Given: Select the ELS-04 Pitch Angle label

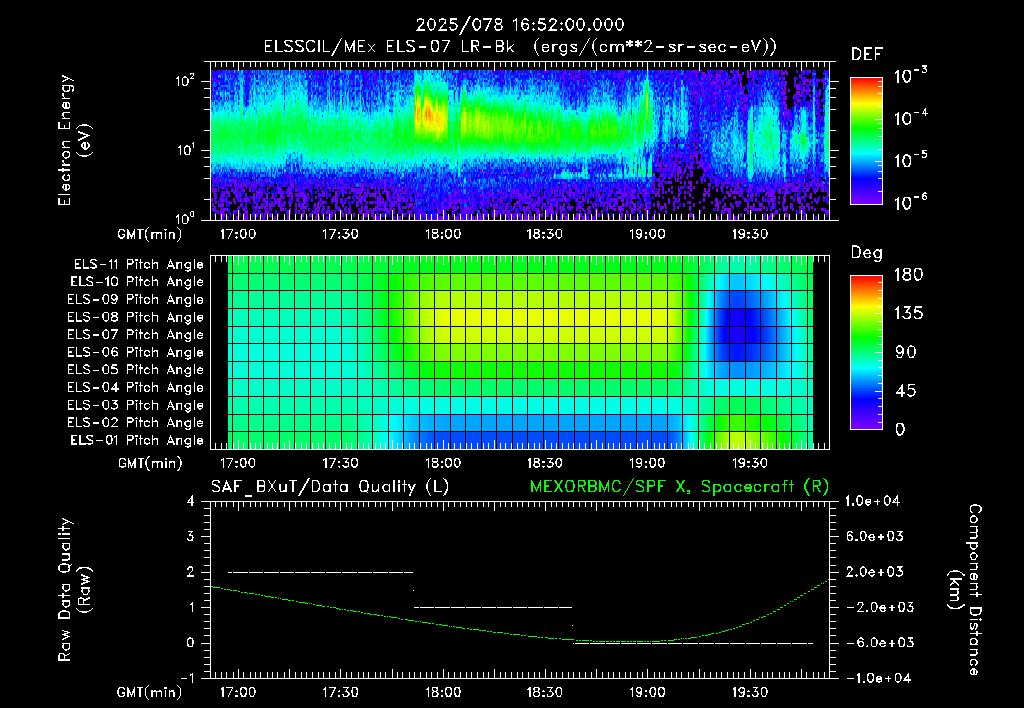Looking at the screenshot, I should (x=135, y=388).
